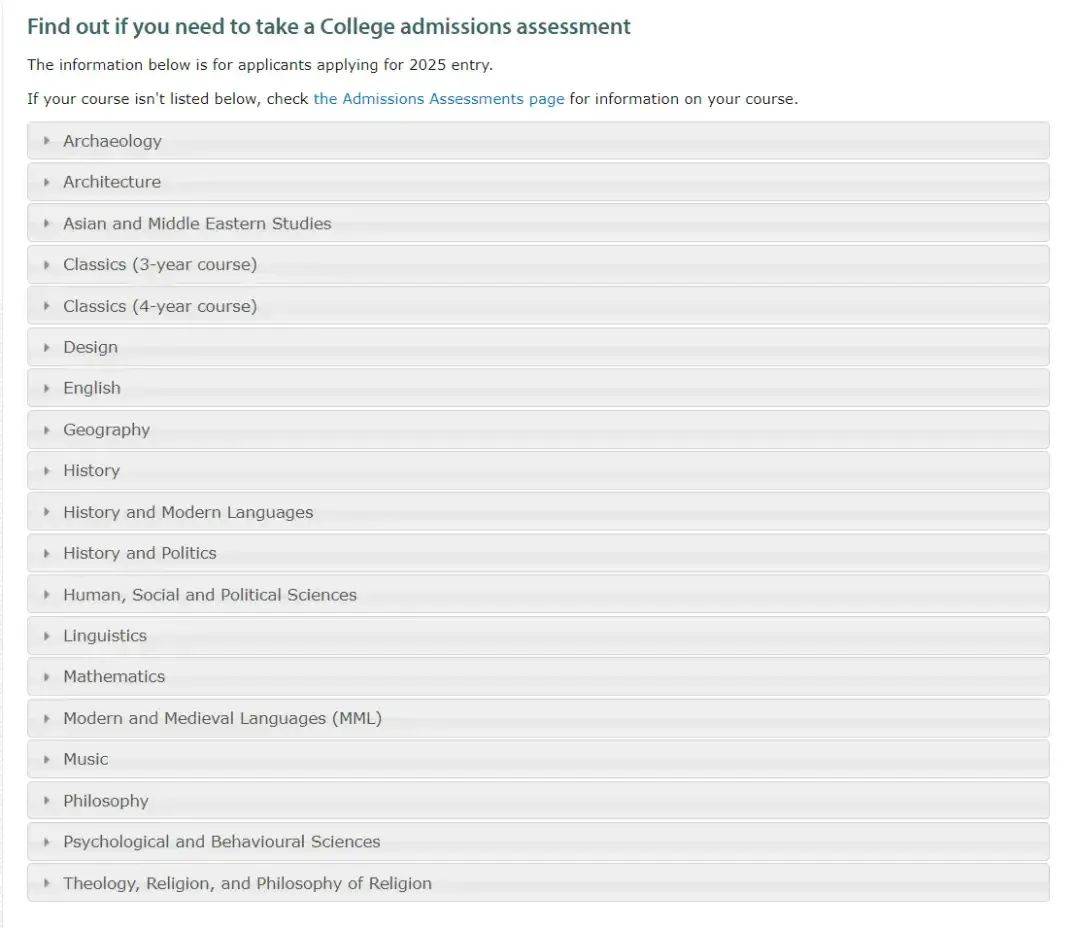Image resolution: width=1080 pixels, height=928 pixels.
Task: Open Asian and Middle Eastern Studies panel
Action: 197,224
